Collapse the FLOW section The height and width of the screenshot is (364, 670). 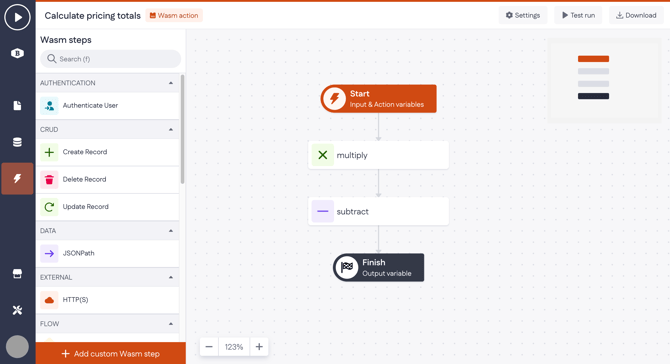pos(171,324)
